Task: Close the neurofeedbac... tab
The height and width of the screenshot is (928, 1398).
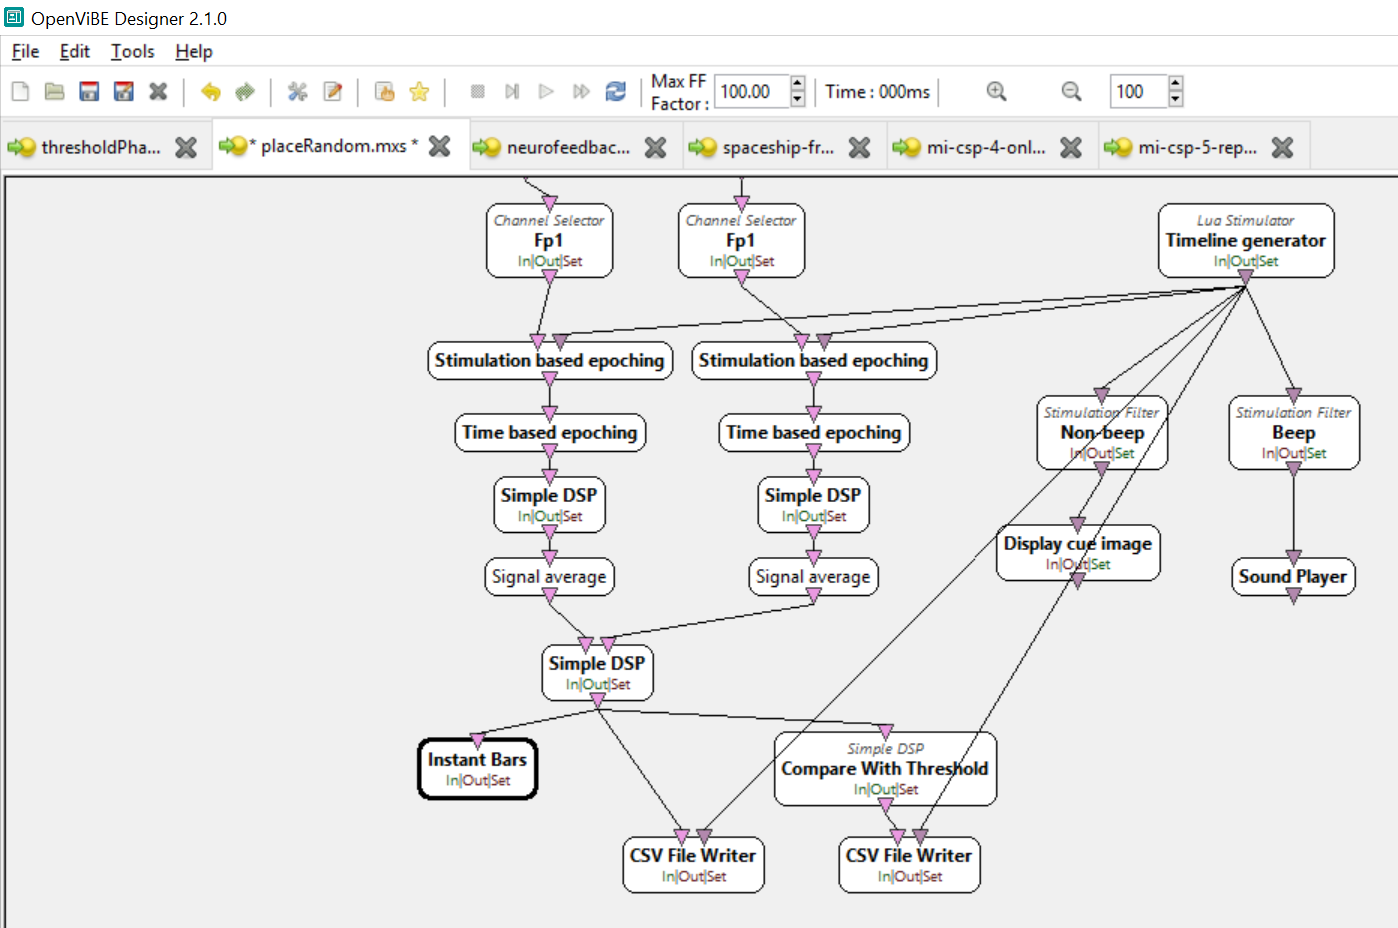Action: pos(655,147)
